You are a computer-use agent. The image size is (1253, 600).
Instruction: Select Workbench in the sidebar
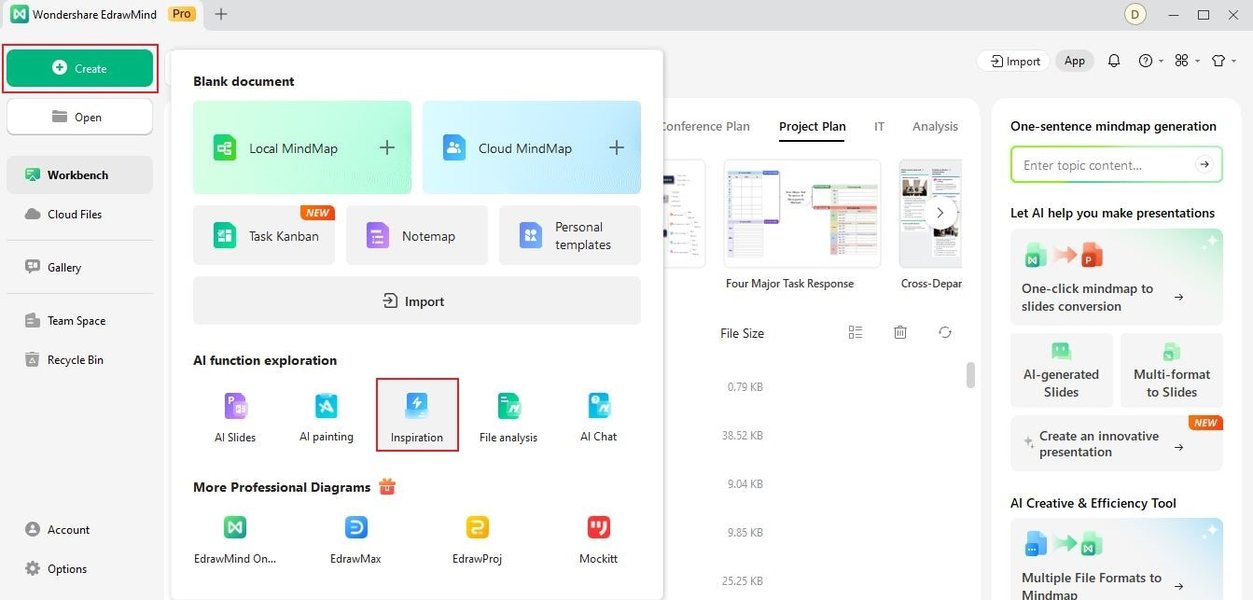pyautogui.click(x=80, y=175)
